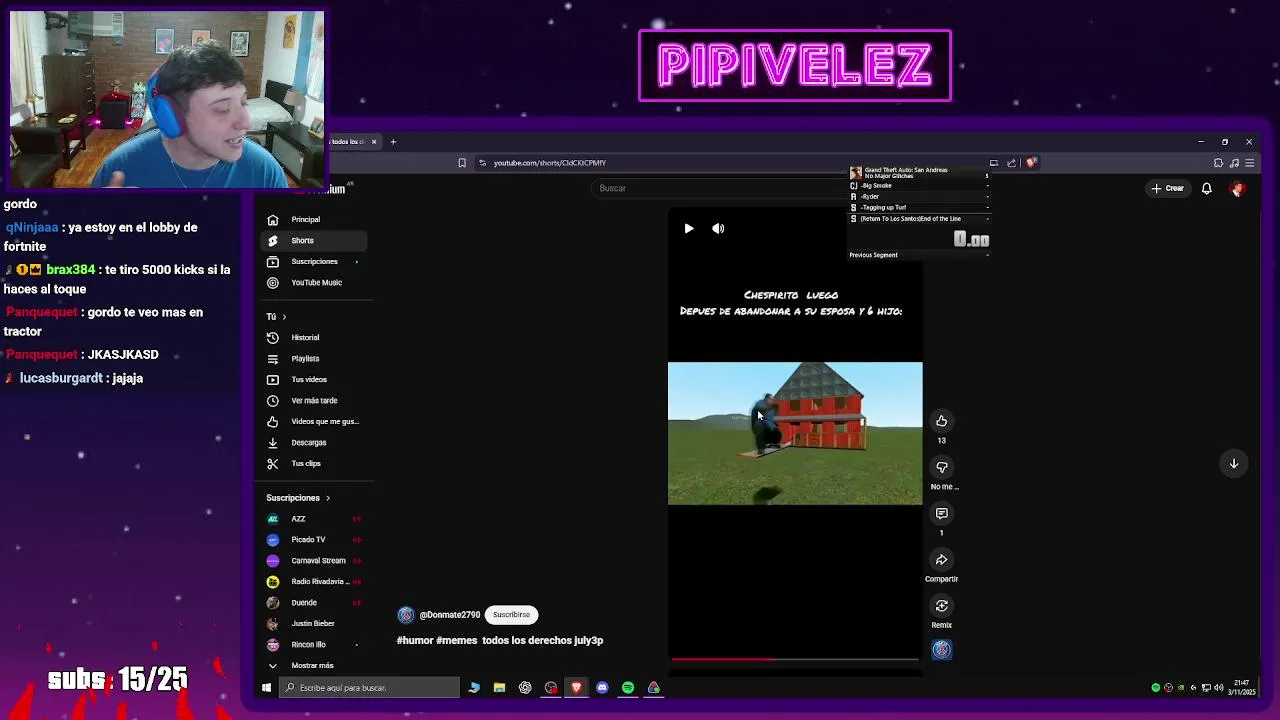Click the Previous Segment row
This screenshot has width=1280, height=720.
[x=919, y=255]
